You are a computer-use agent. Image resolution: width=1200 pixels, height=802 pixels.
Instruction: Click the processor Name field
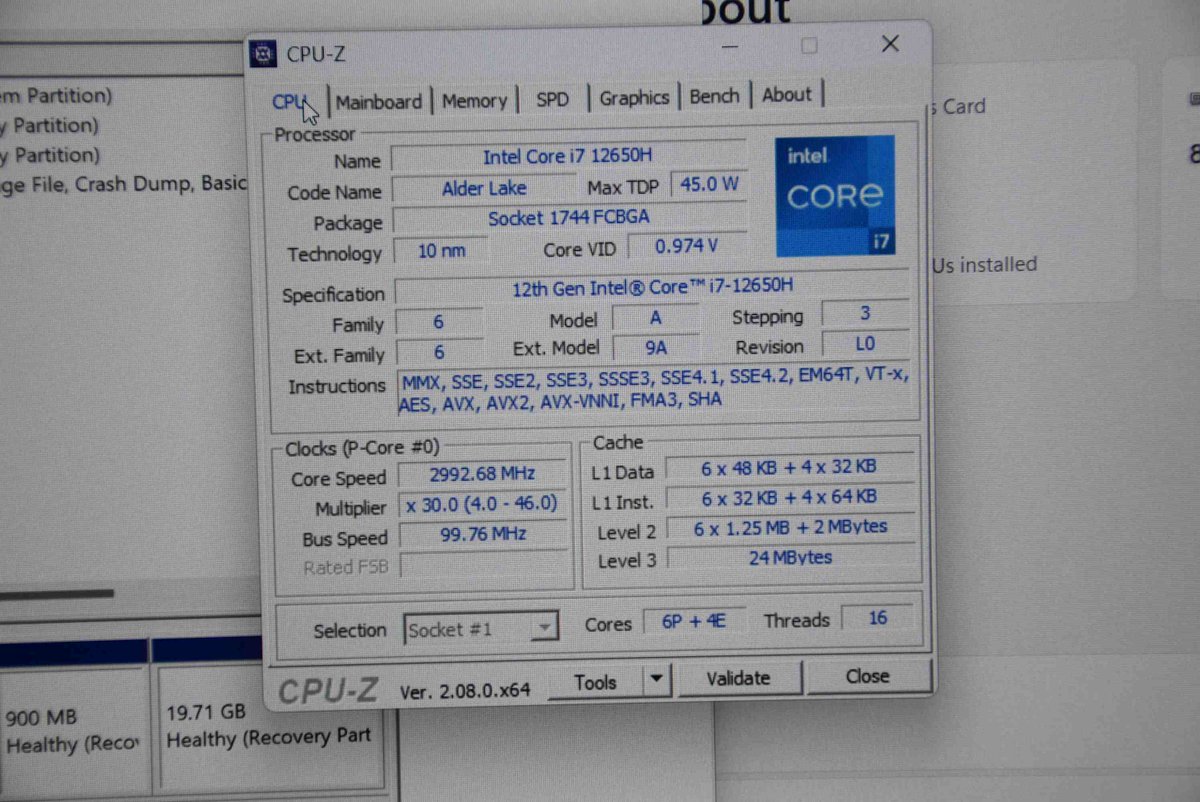pos(568,157)
